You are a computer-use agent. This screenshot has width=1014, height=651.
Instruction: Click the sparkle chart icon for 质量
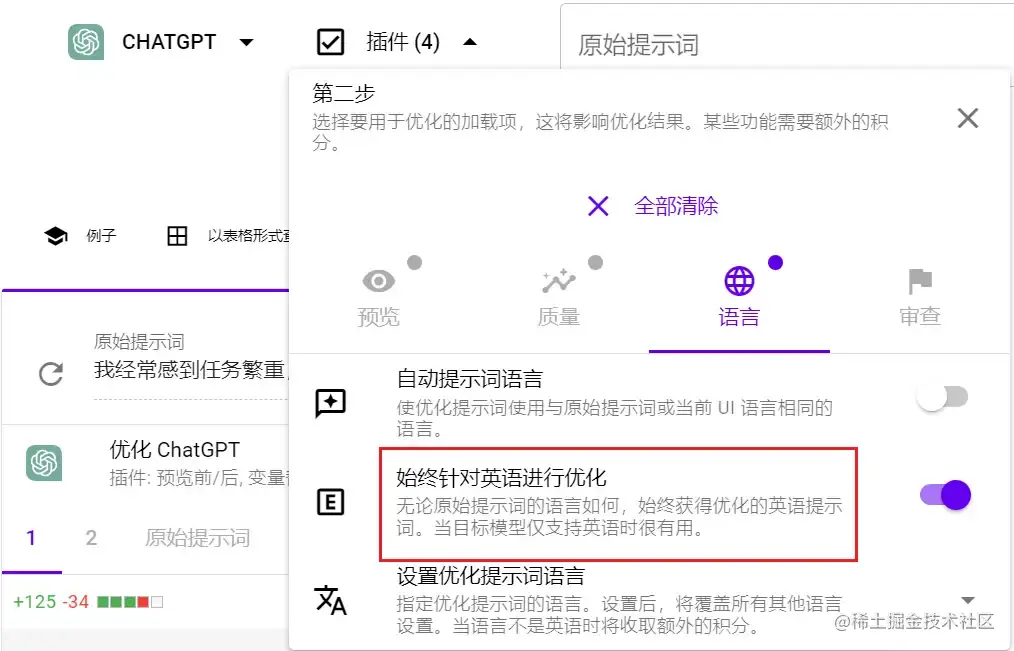[x=559, y=281]
